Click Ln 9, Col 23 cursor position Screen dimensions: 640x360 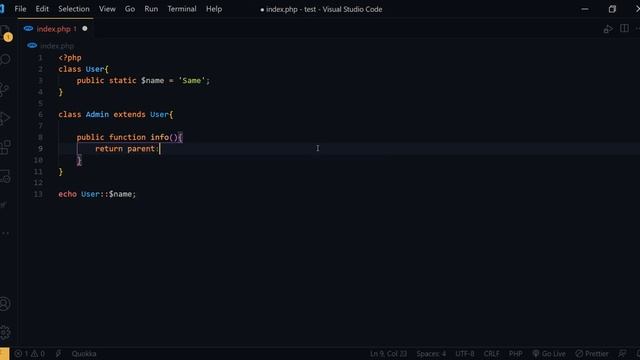[x=389, y=354]
